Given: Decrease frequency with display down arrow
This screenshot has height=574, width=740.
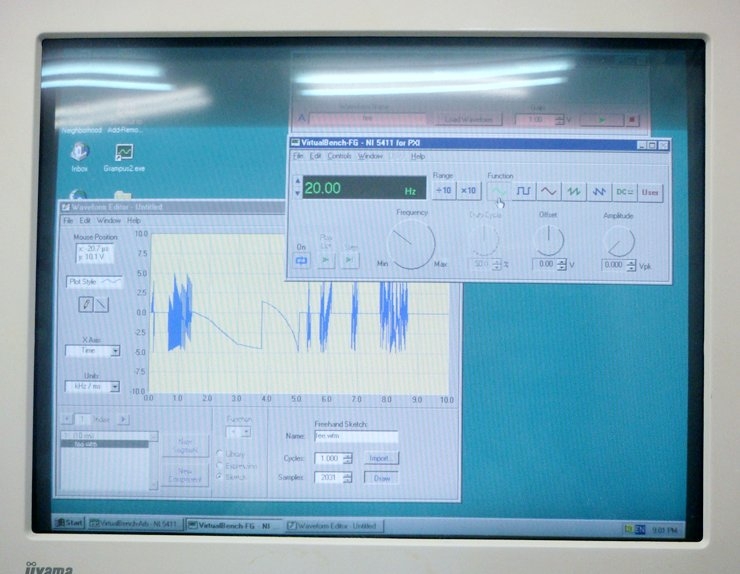Looking at the screenshot, I should pyautogui.click(x=297, y=193).
